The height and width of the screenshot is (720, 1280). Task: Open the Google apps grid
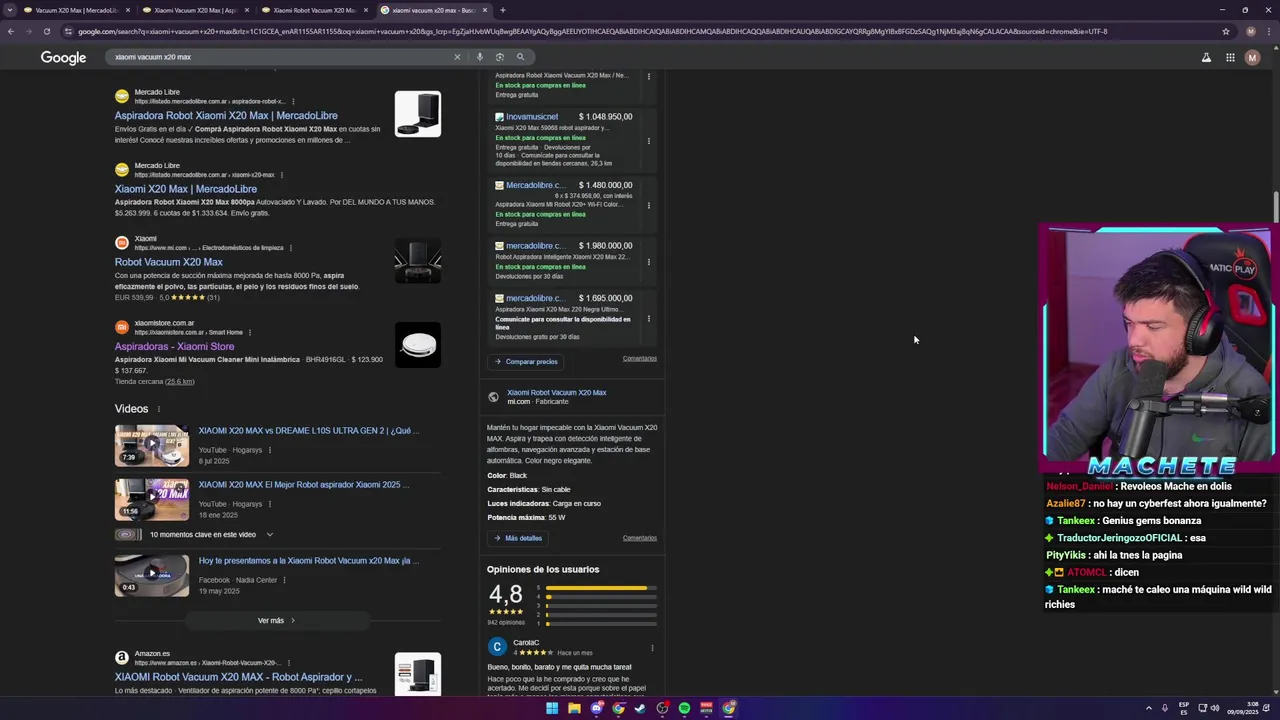click(1230, 58)
